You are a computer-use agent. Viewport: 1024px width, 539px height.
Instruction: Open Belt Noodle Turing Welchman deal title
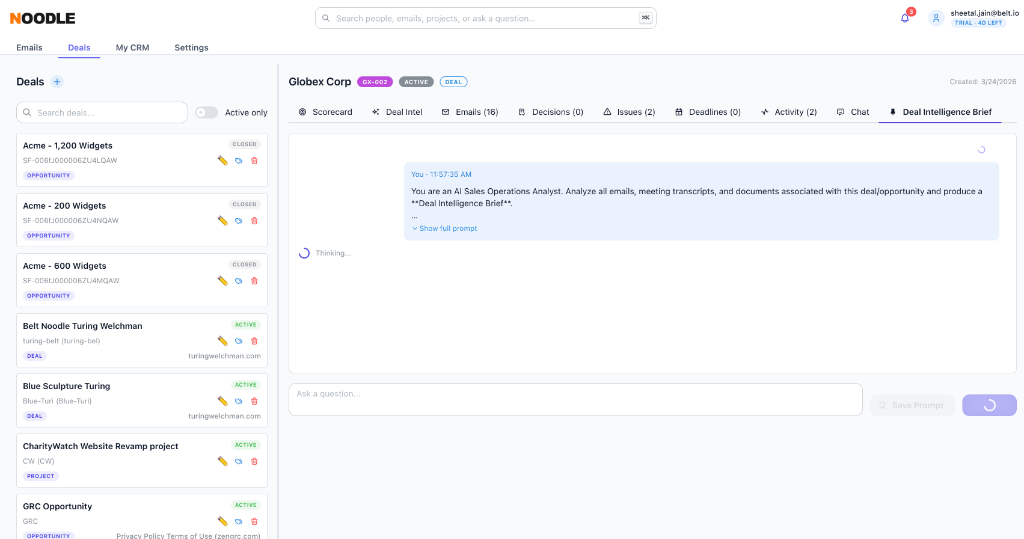pos(82,326)
